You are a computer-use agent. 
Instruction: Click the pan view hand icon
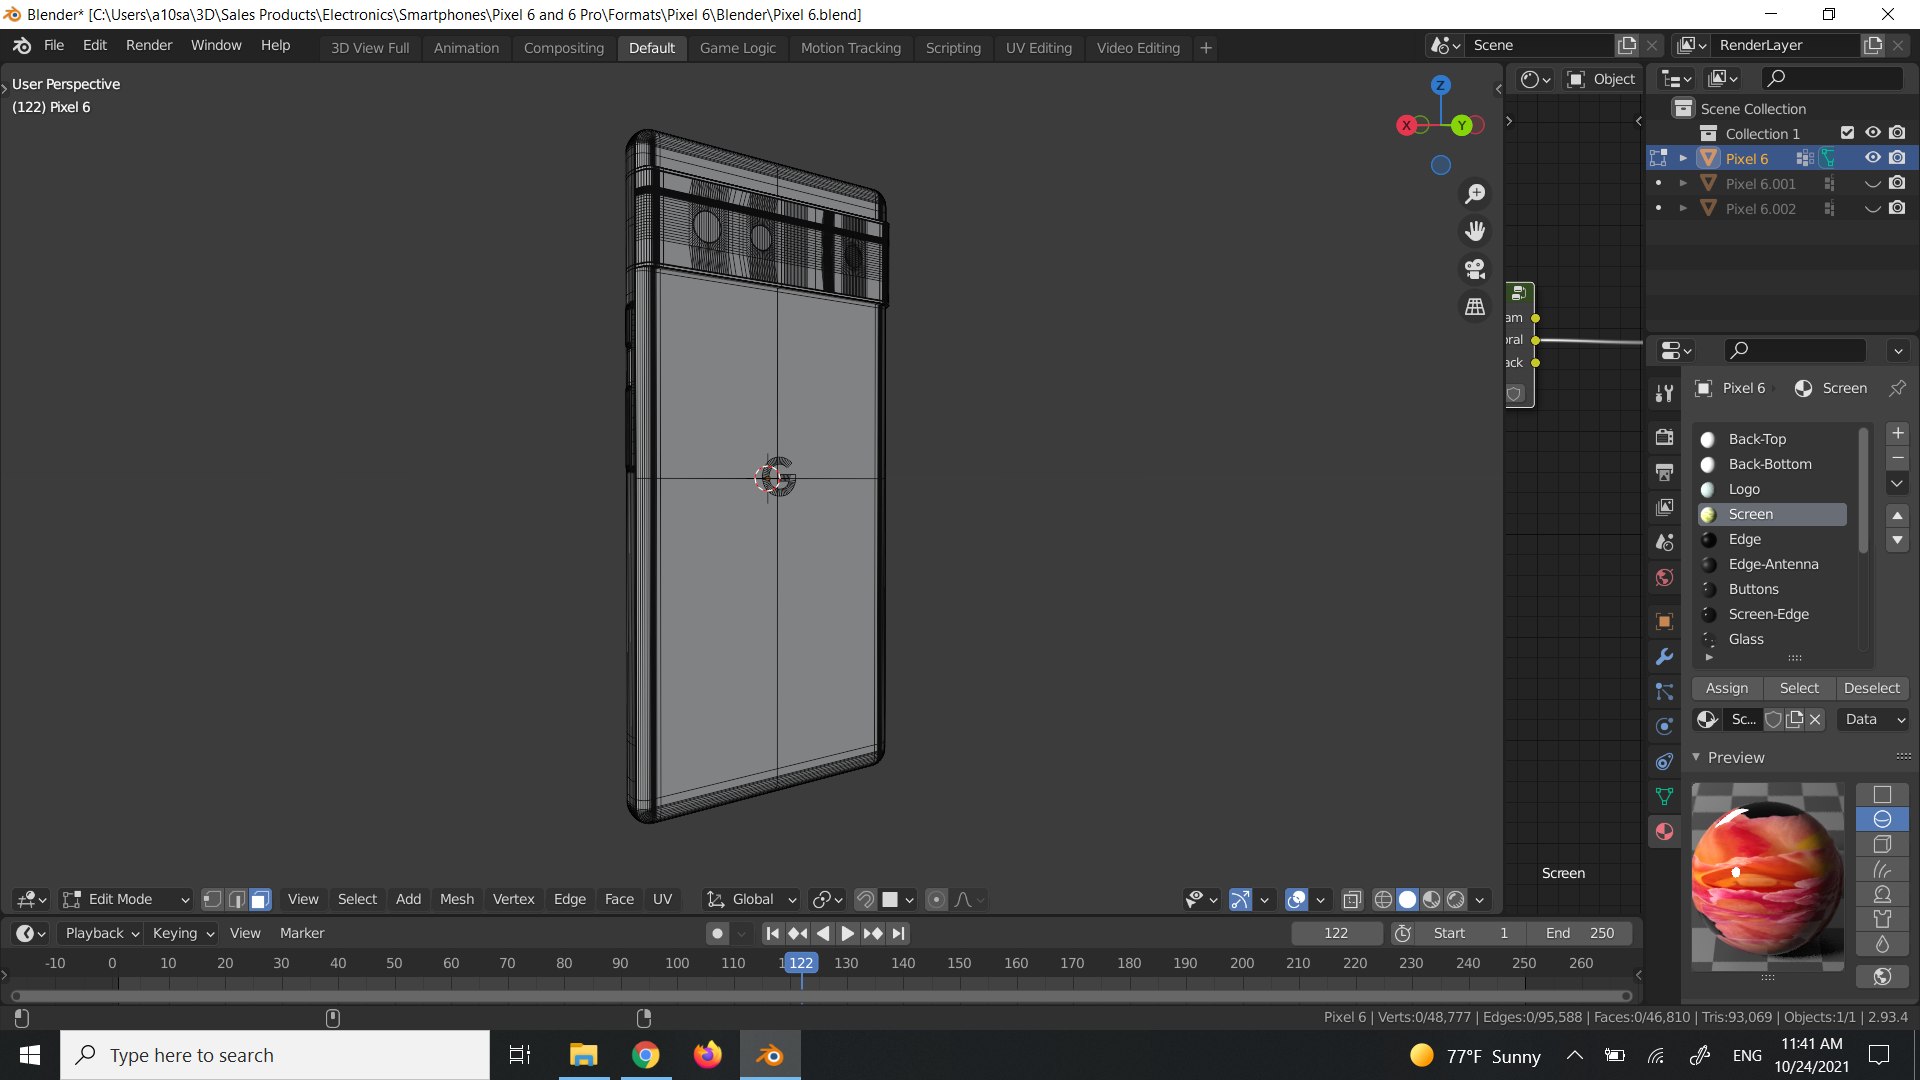click(x=1475, y=231)
